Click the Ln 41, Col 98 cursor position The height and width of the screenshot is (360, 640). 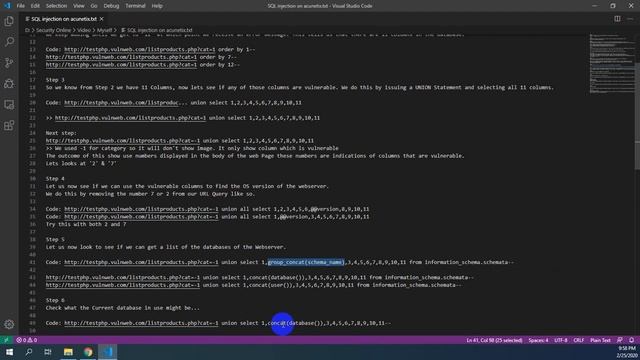pos(494,340)
